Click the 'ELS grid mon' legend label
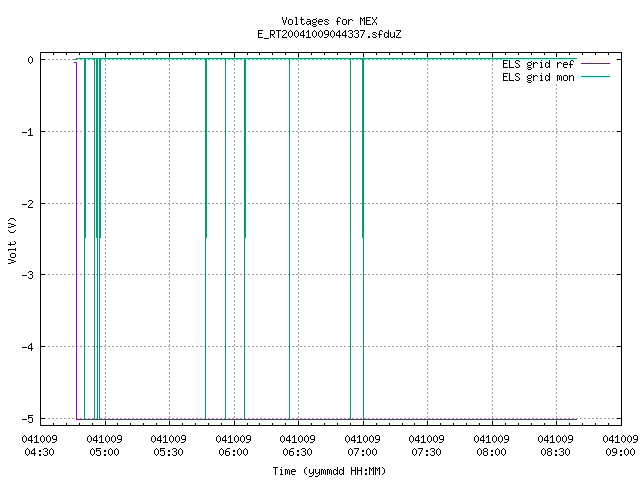 click(538, 77)
